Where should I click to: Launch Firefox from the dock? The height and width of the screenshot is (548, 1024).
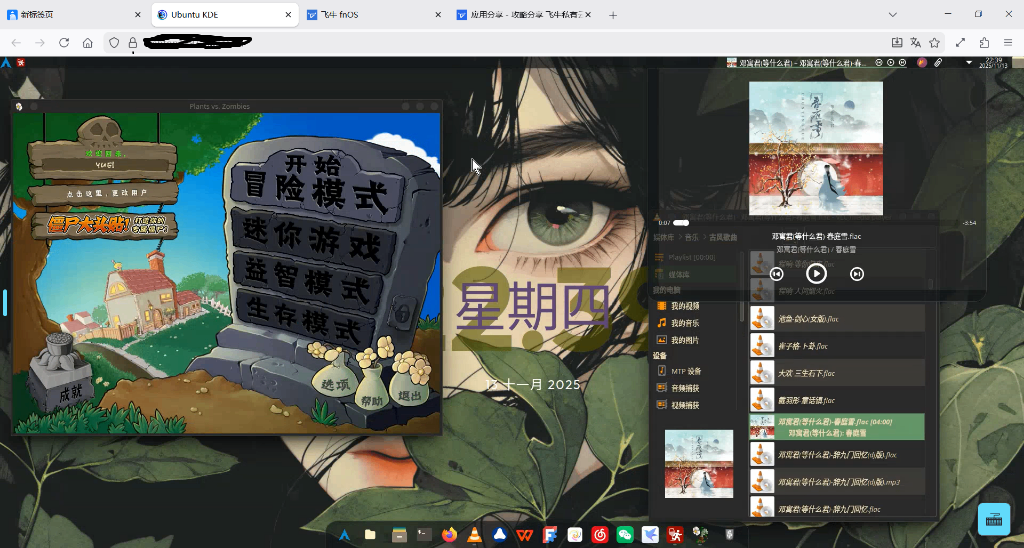[x=449, y=535]
